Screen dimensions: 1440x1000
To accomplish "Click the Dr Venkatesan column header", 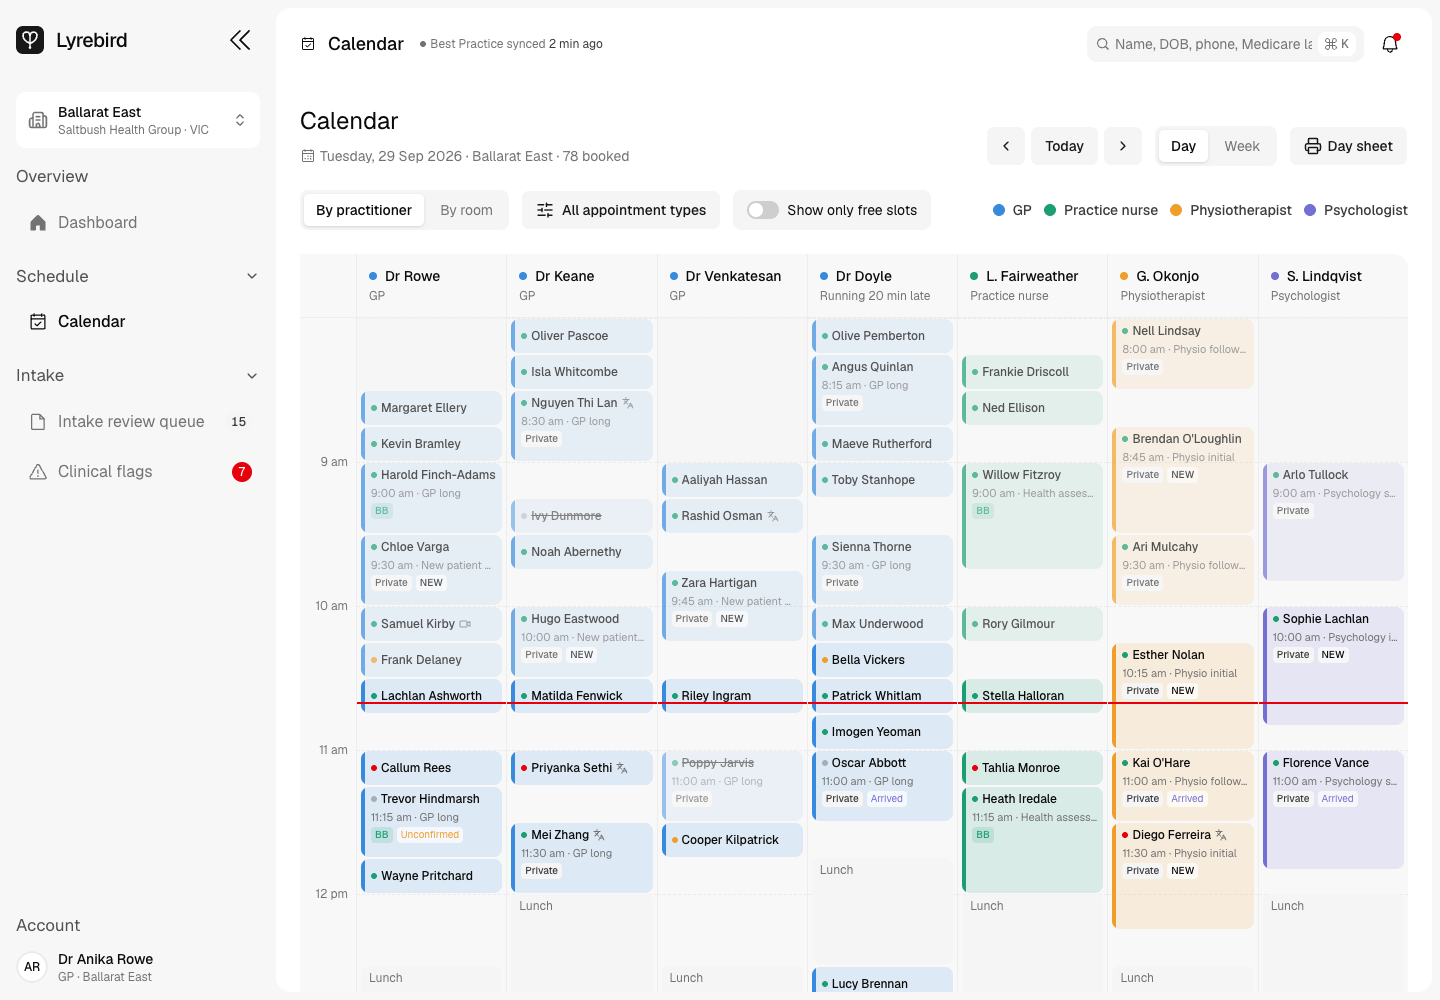I will (732, 286).
